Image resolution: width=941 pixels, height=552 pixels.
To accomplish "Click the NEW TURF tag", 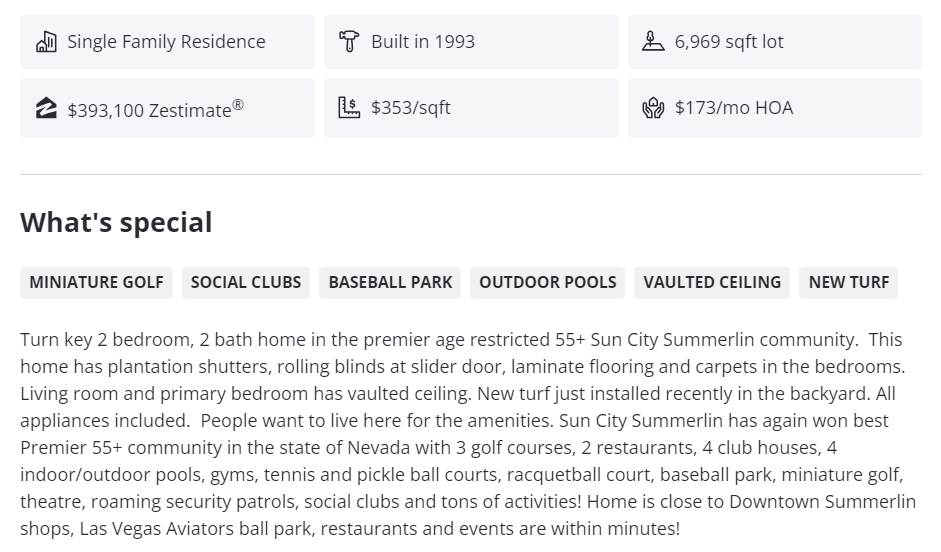I will click(848, 282).
